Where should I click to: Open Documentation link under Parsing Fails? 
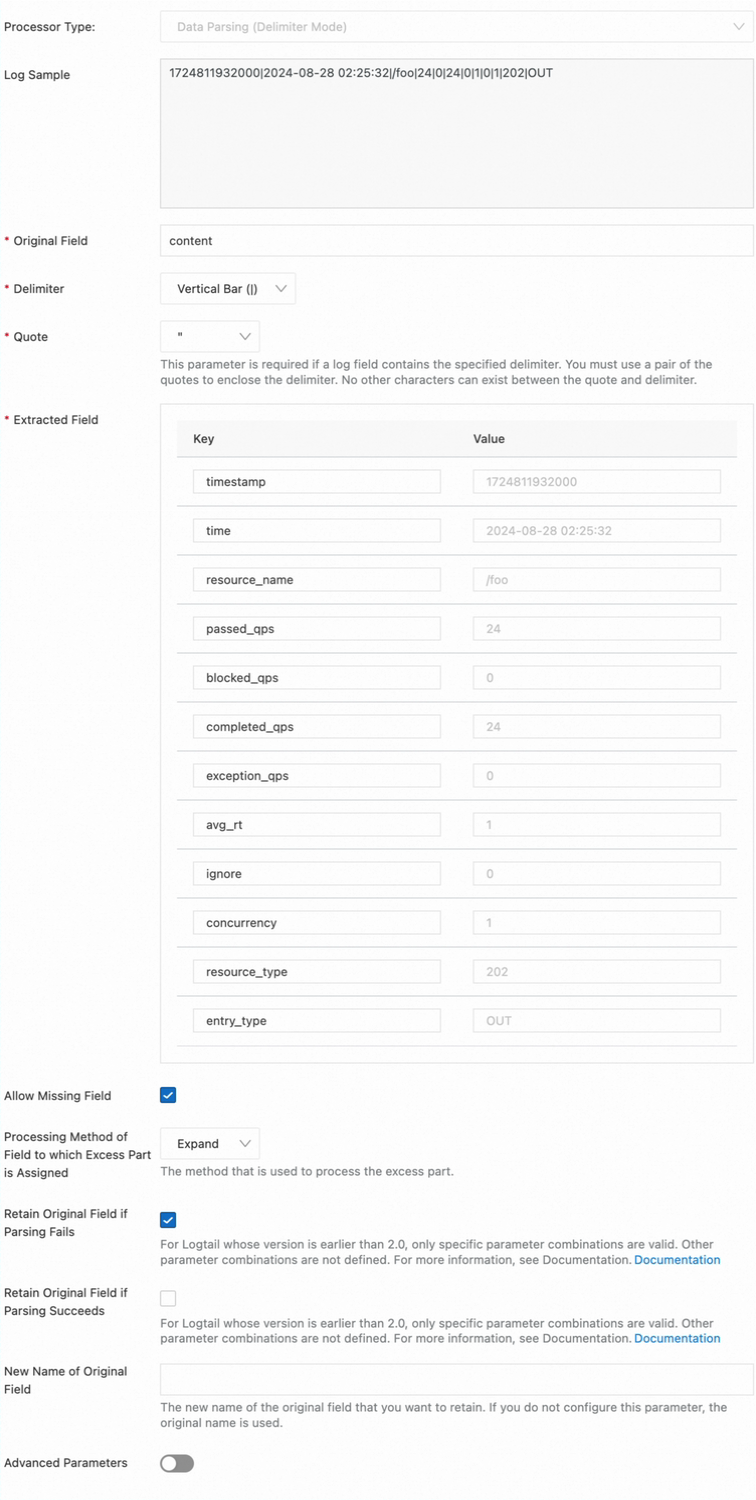coord(677,1260)
